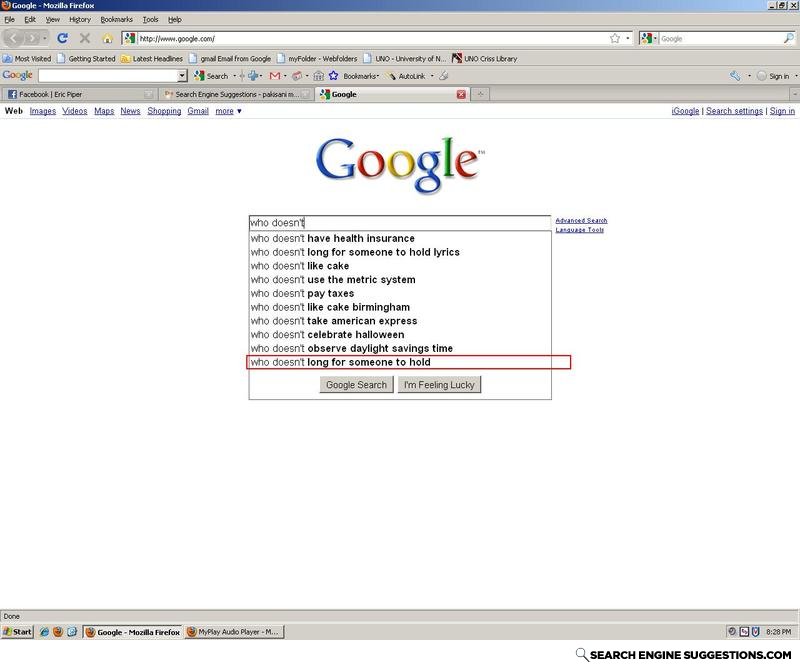Go to the home page via the Home icon

pyautogui.click(x=107, y=38)
